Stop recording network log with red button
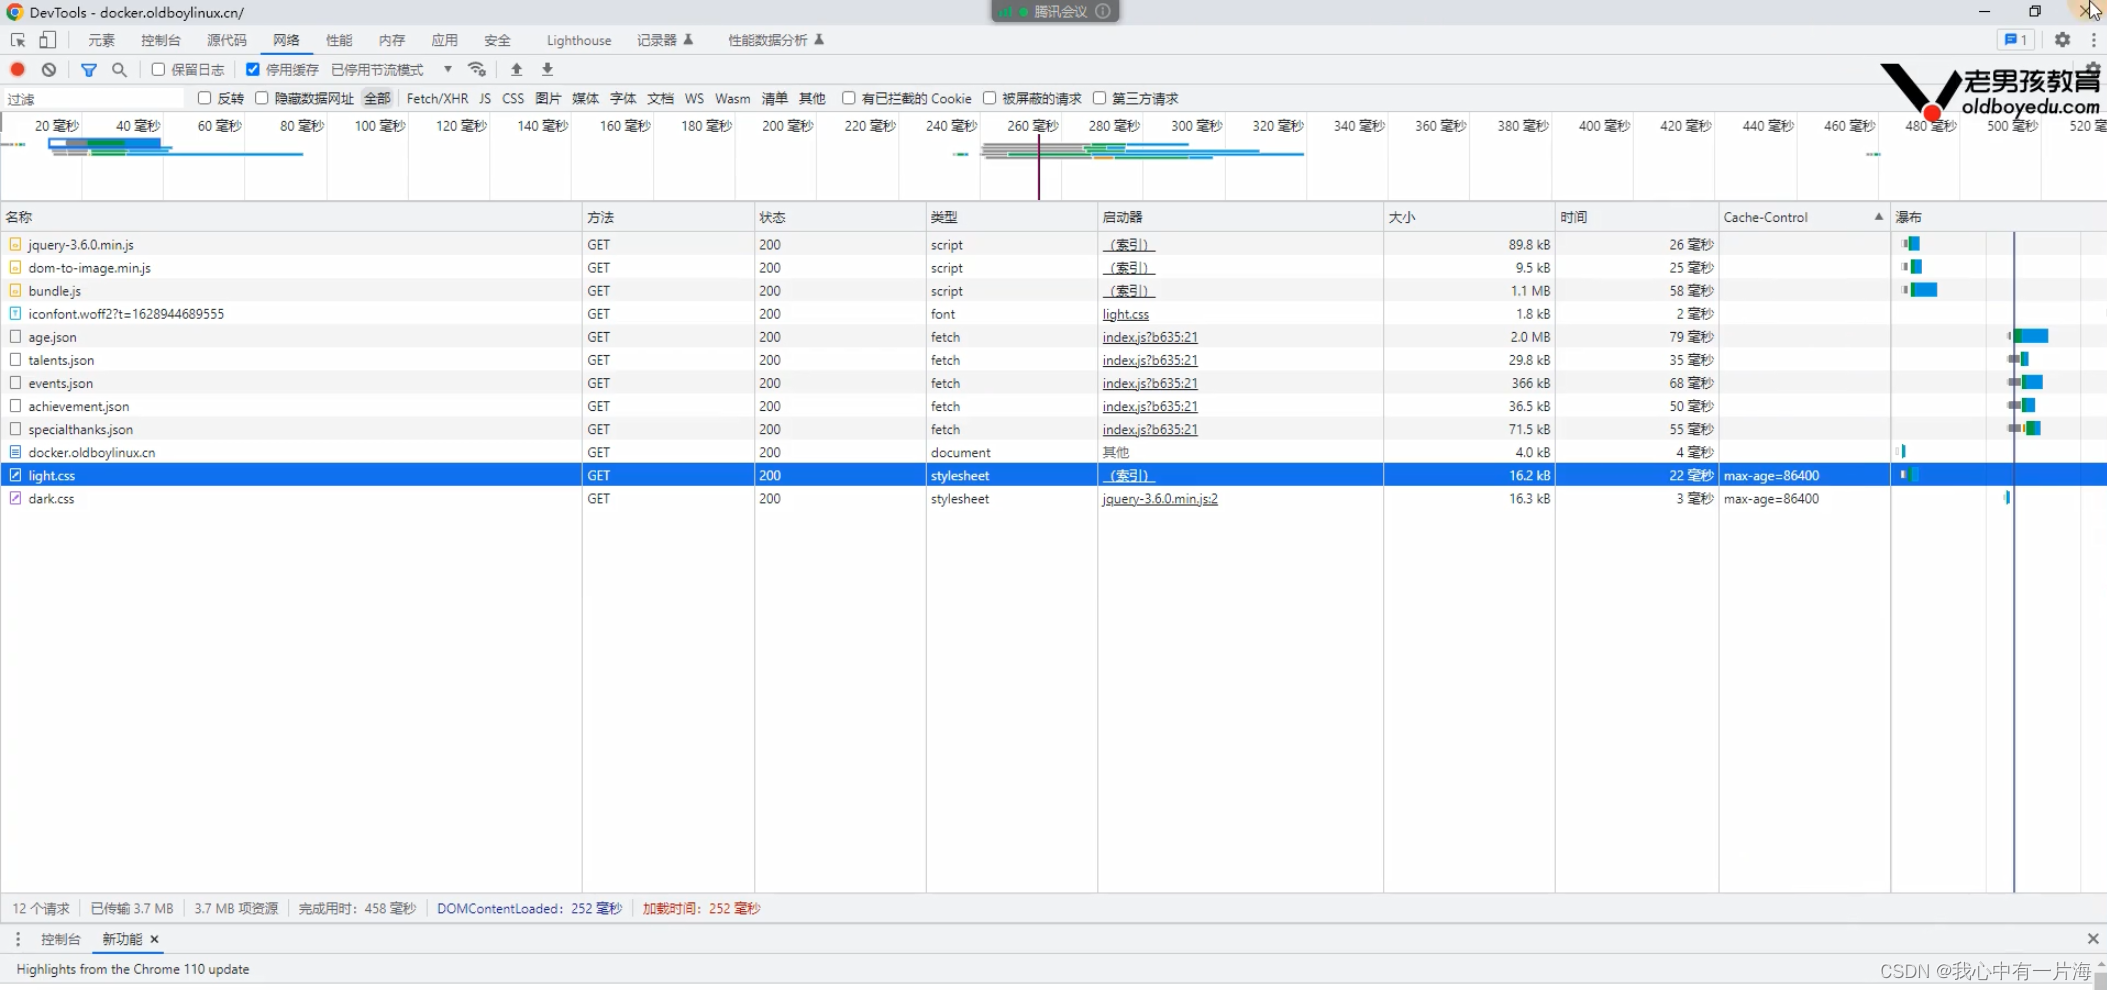2107x990 pixels. tap(17, 69)
